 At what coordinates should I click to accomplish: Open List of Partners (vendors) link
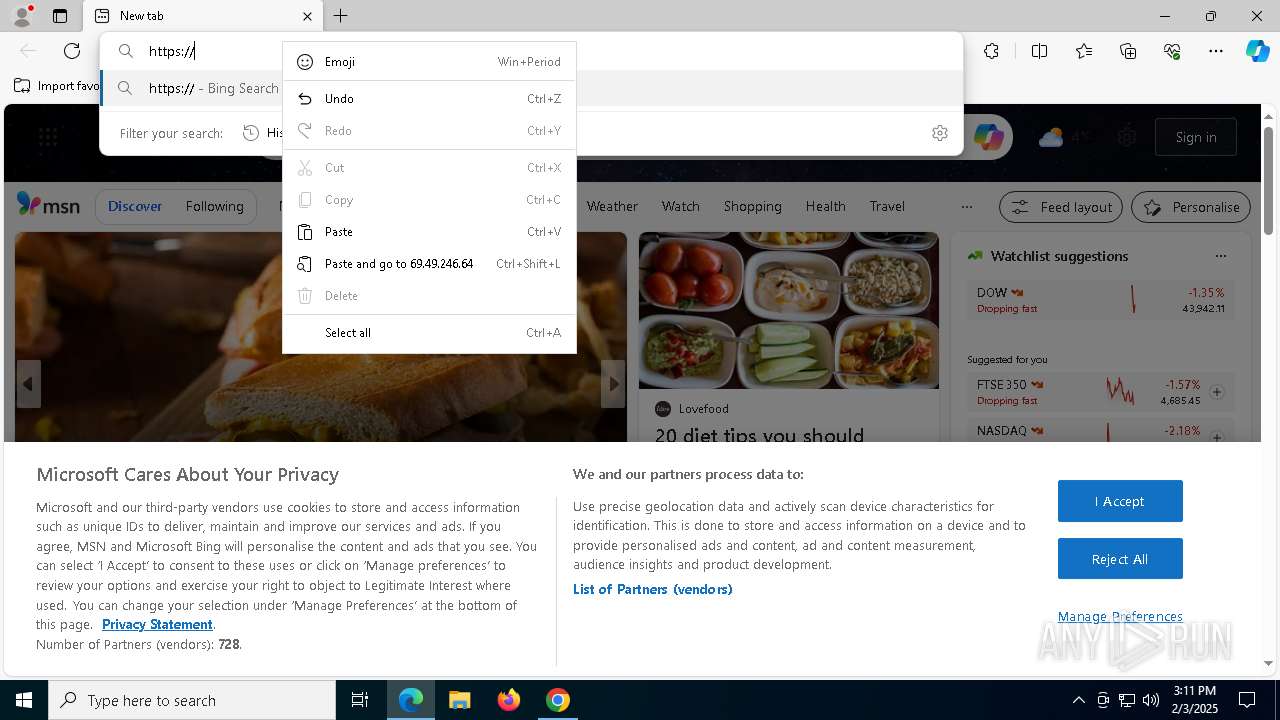point(653,589)
